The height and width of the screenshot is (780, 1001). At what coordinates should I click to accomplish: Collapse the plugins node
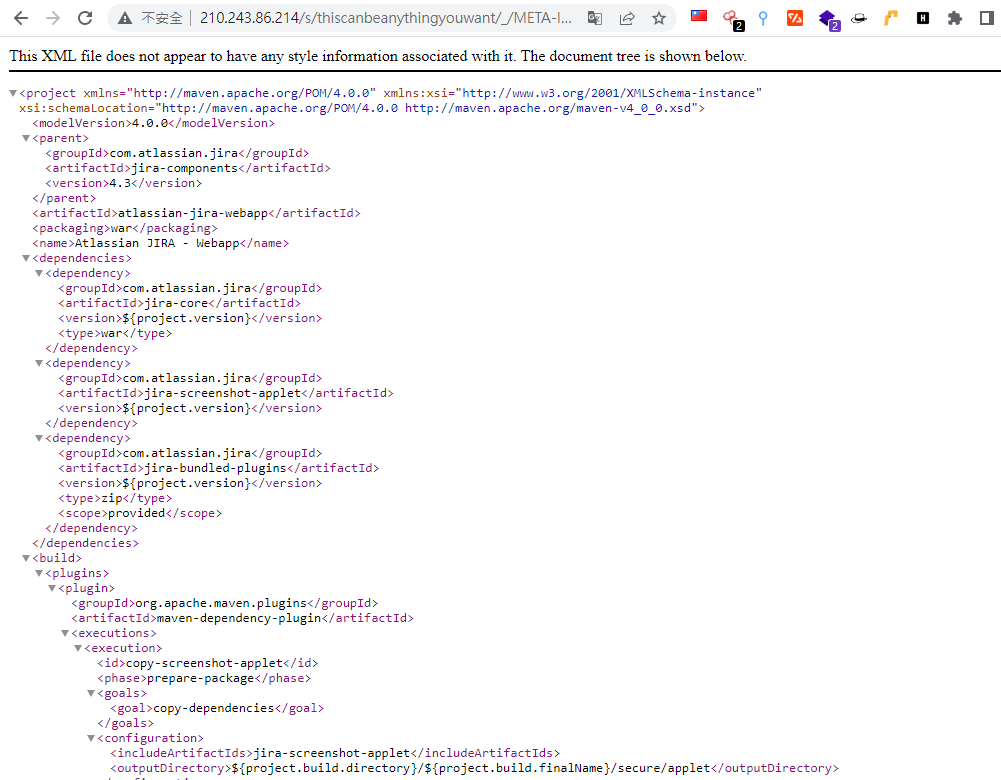pyautogui.click(x=39, y=573)
